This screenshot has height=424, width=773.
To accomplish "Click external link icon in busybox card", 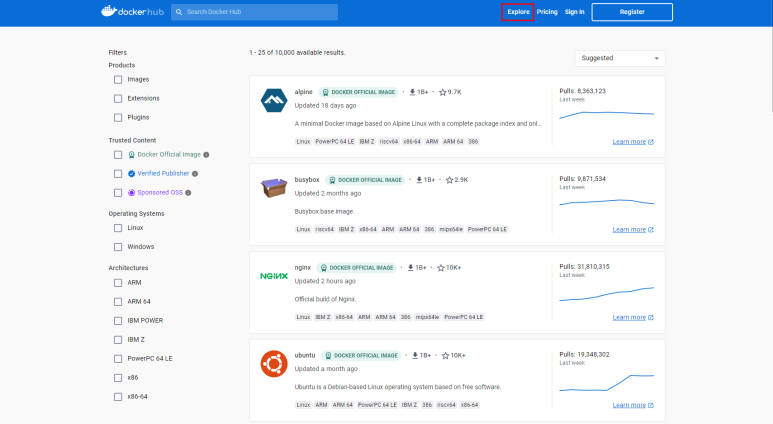I will [x=651, y=230].
